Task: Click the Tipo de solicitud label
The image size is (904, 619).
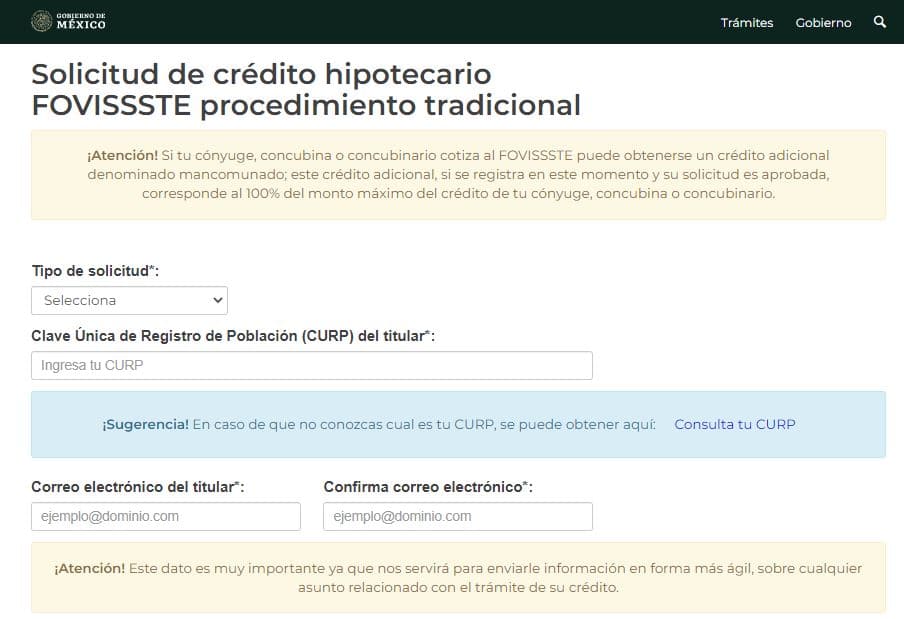Action: 95,271
